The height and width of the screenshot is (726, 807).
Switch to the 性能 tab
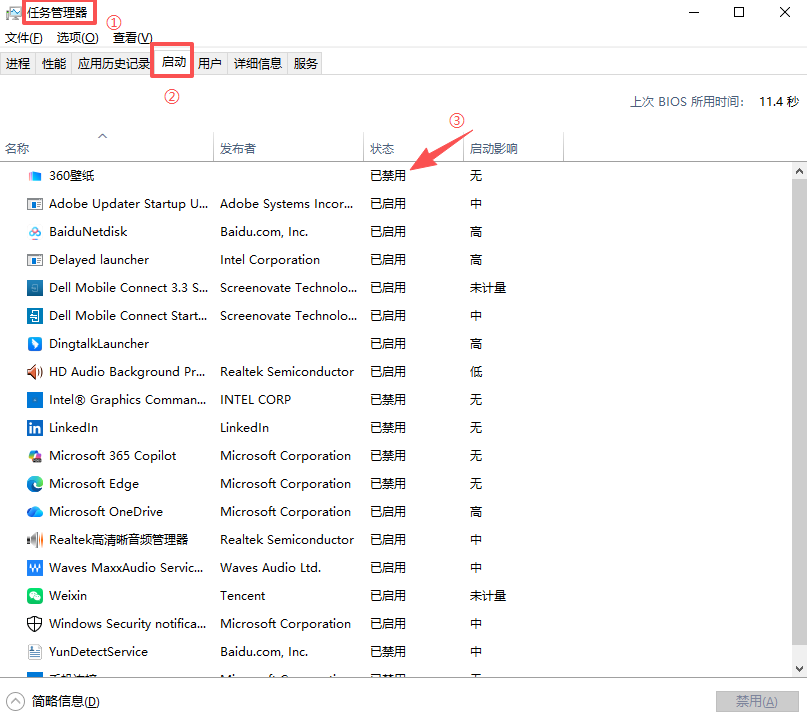[54, 63]
